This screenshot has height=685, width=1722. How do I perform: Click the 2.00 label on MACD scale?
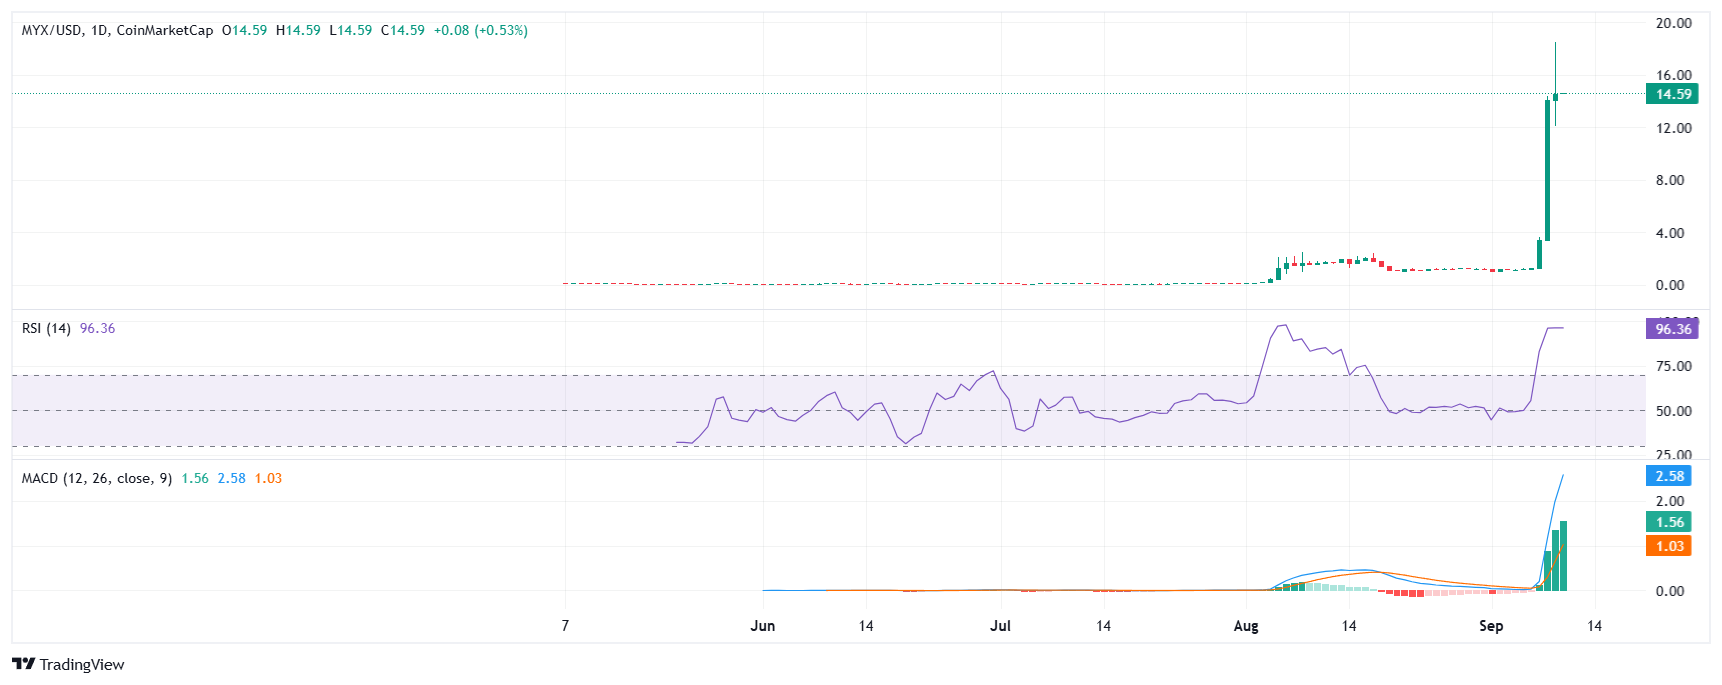tap(1669, 501)
